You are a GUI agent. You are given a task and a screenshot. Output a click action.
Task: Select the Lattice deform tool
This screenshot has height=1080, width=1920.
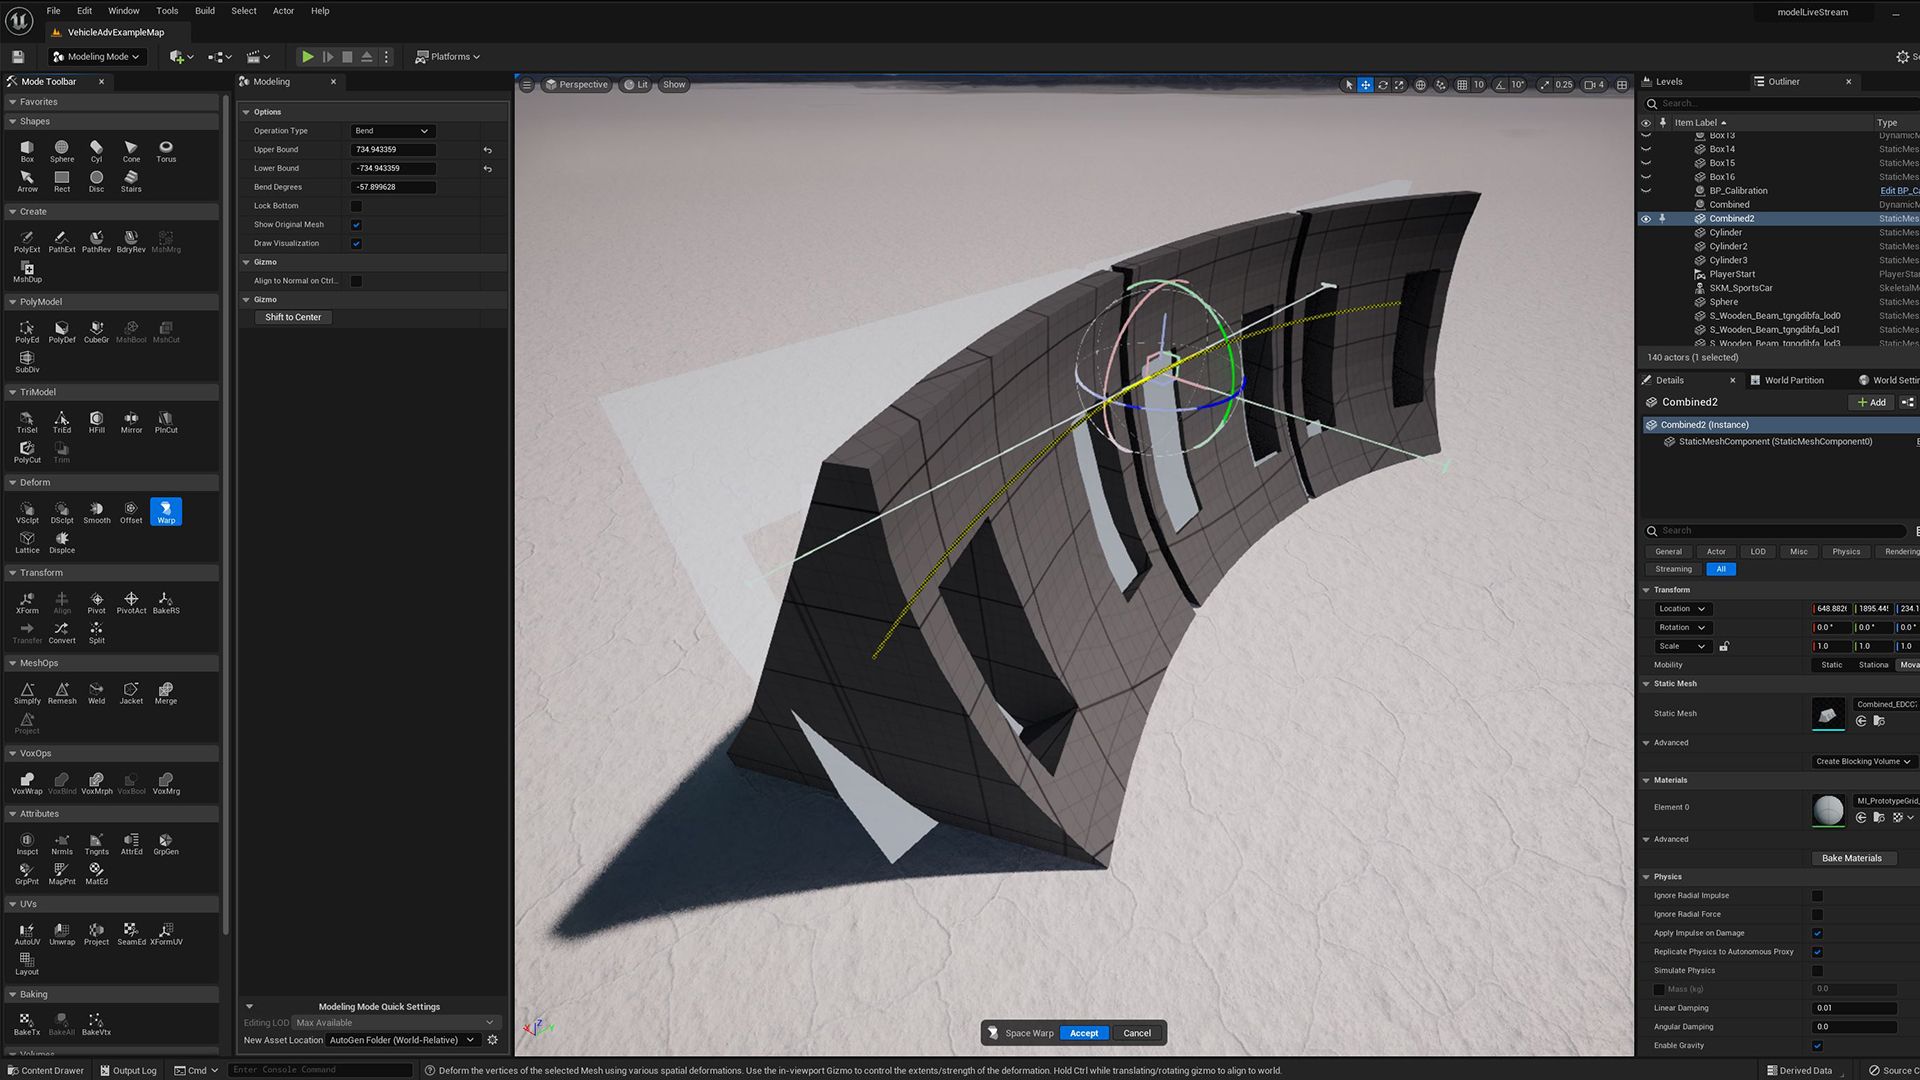point(27,542)
